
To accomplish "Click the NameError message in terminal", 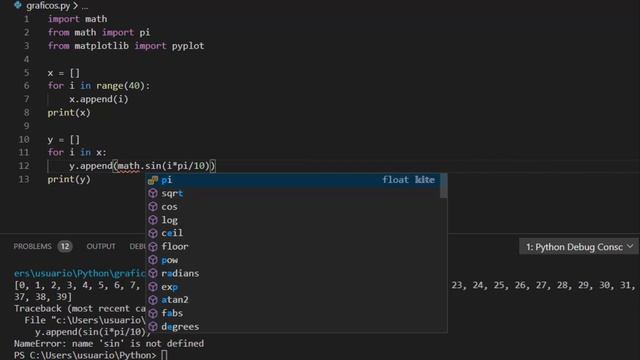I will click(x=109, y=344).
